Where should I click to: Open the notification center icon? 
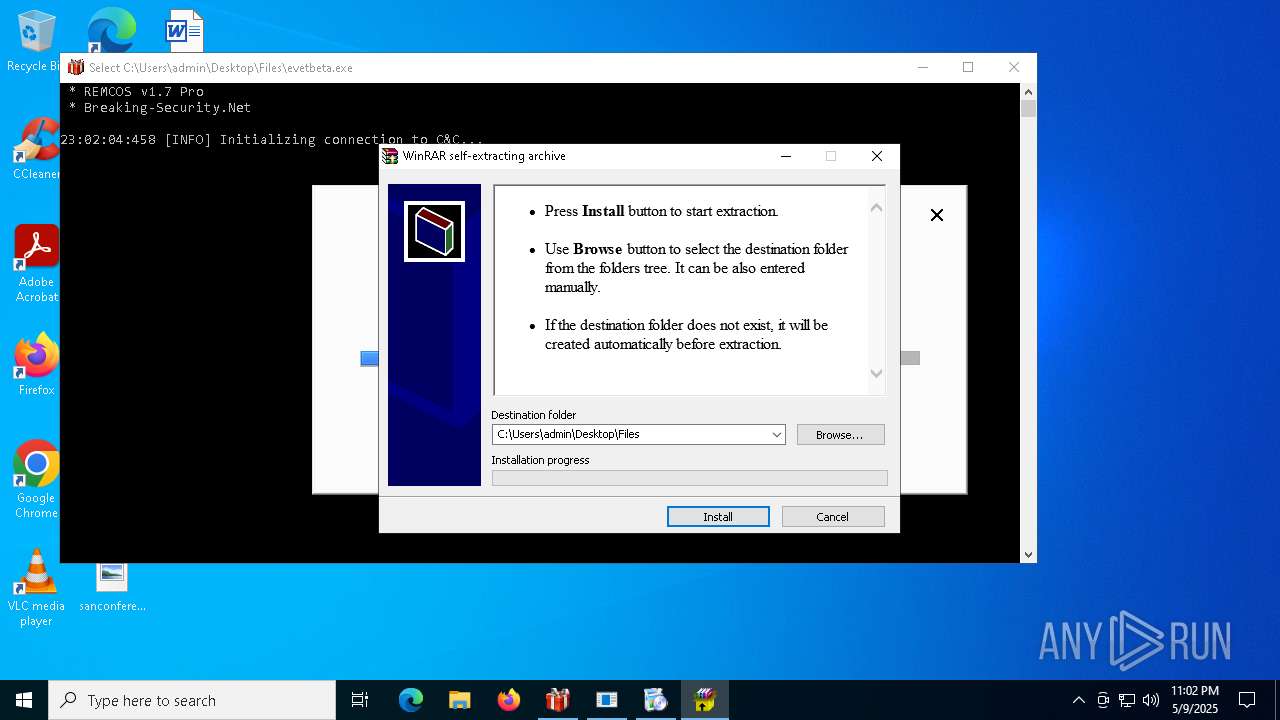1247,700
